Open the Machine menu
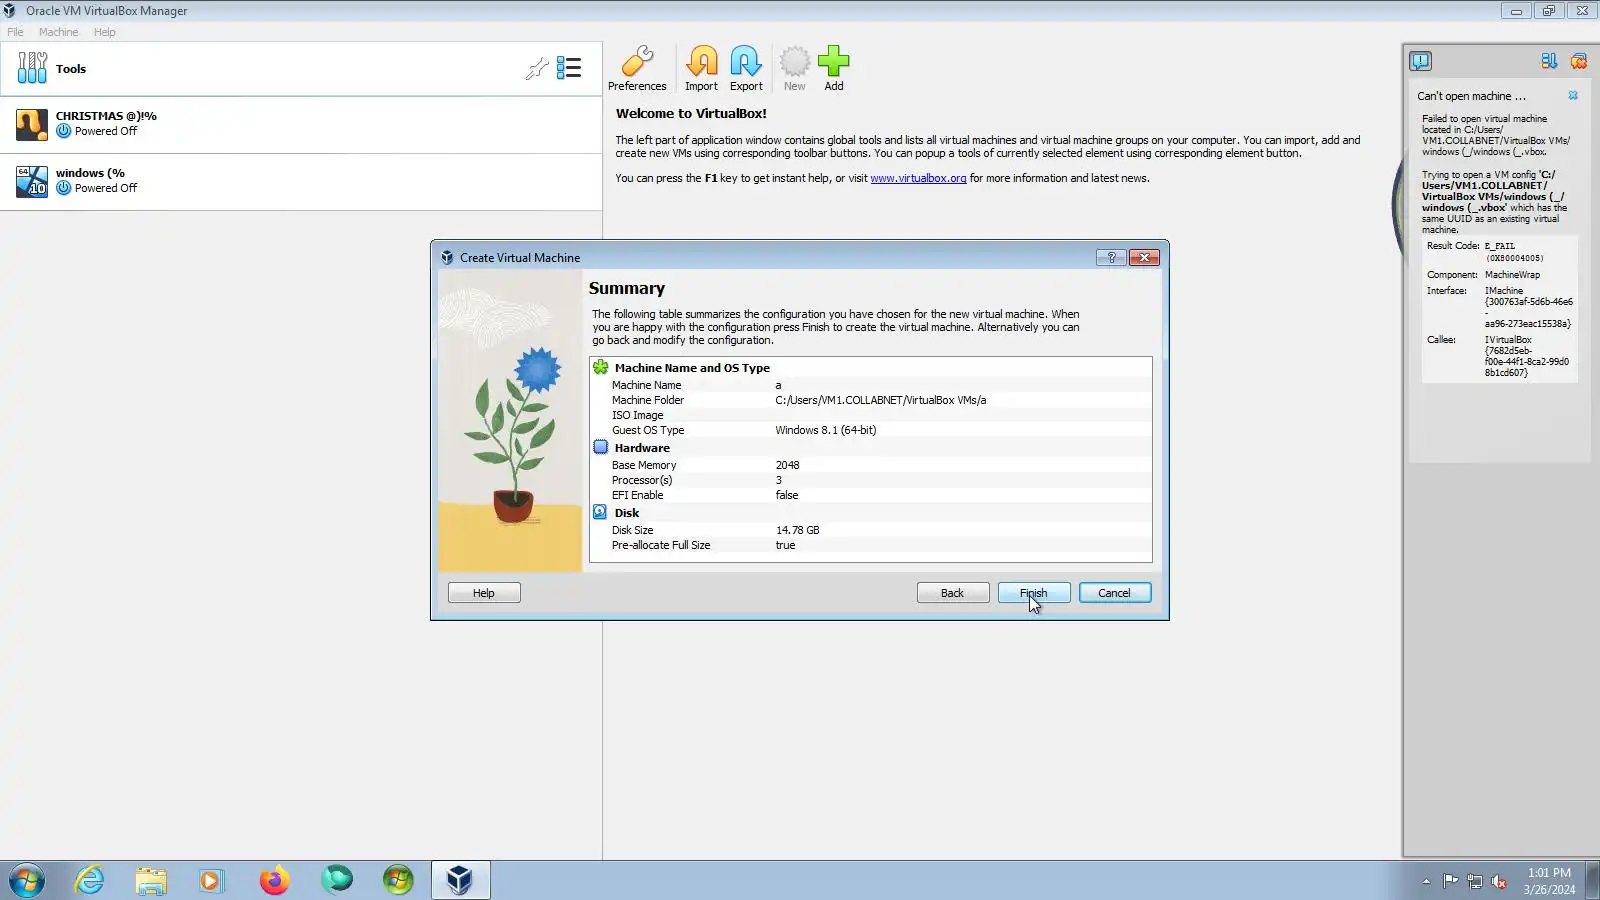Screen dimensions: 1600x900 (x=58, y=32)
